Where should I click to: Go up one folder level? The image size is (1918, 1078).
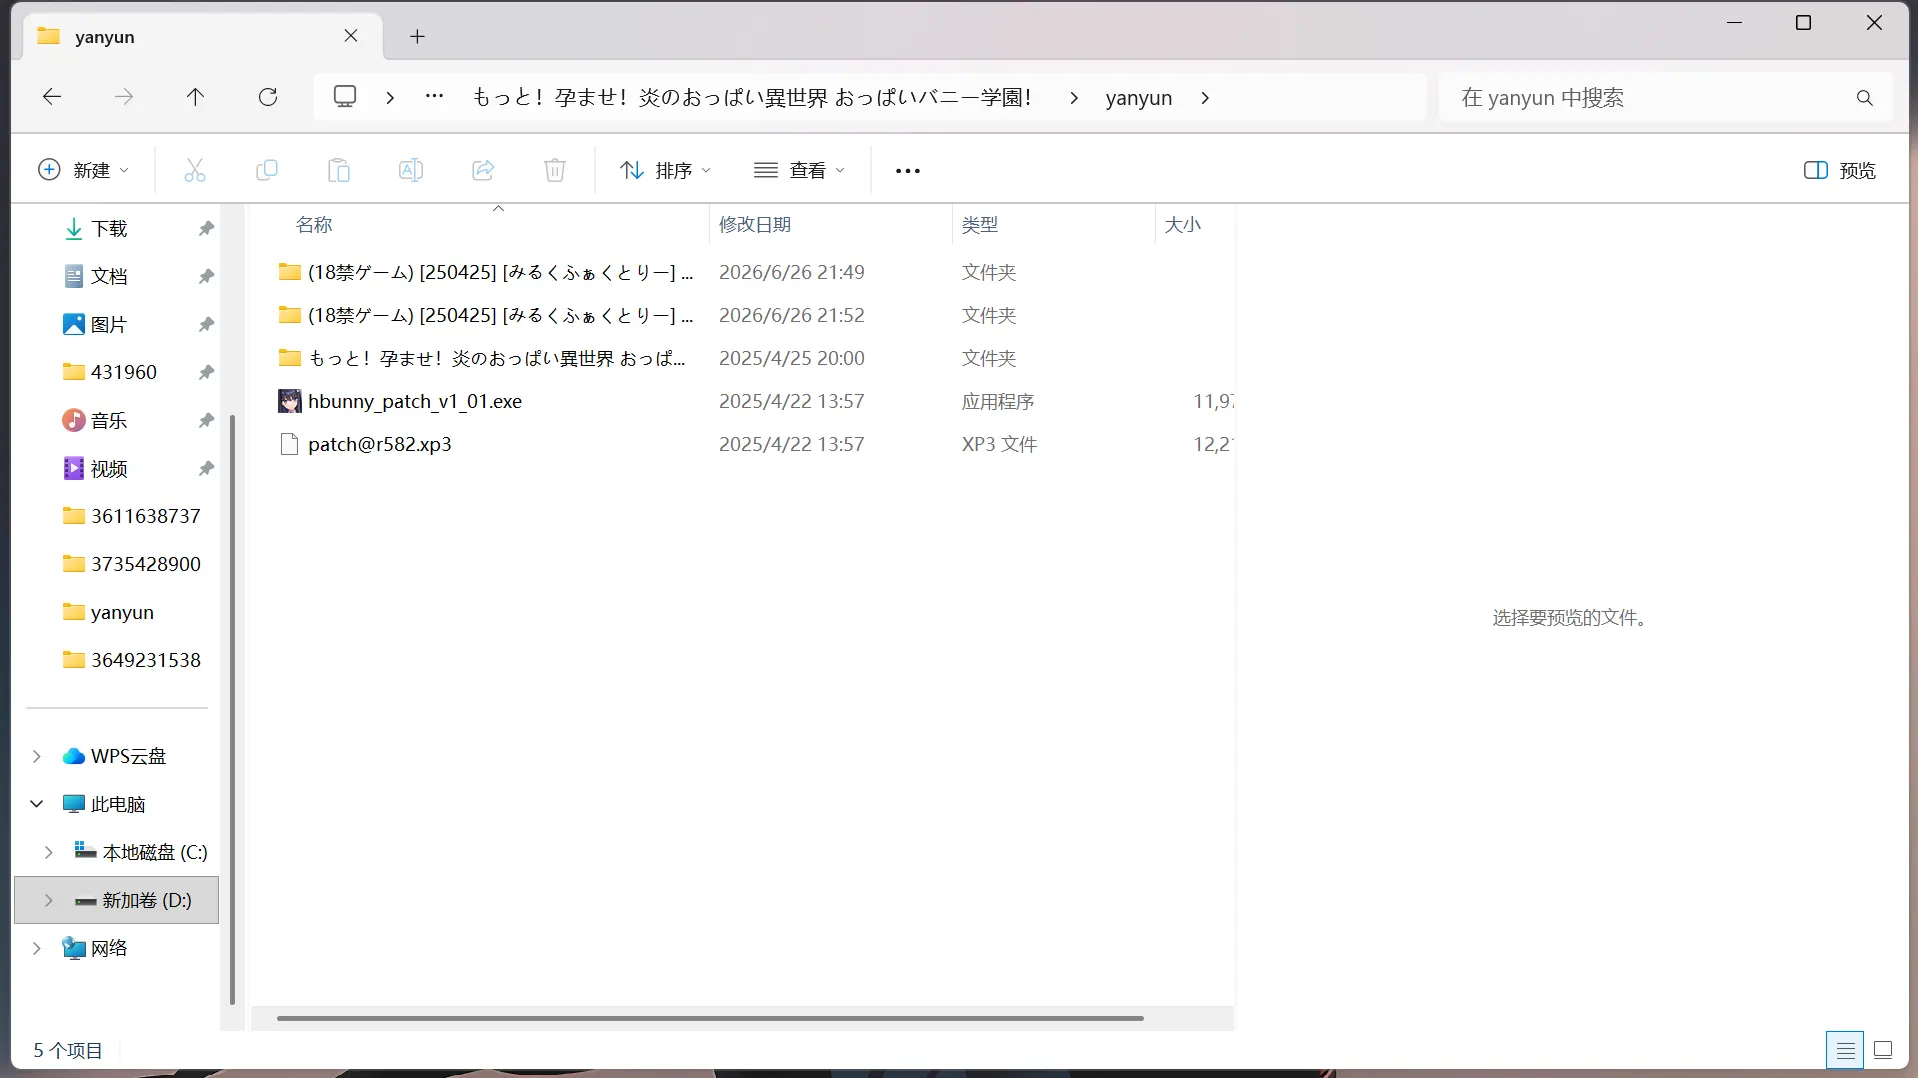tap(195, 97)
